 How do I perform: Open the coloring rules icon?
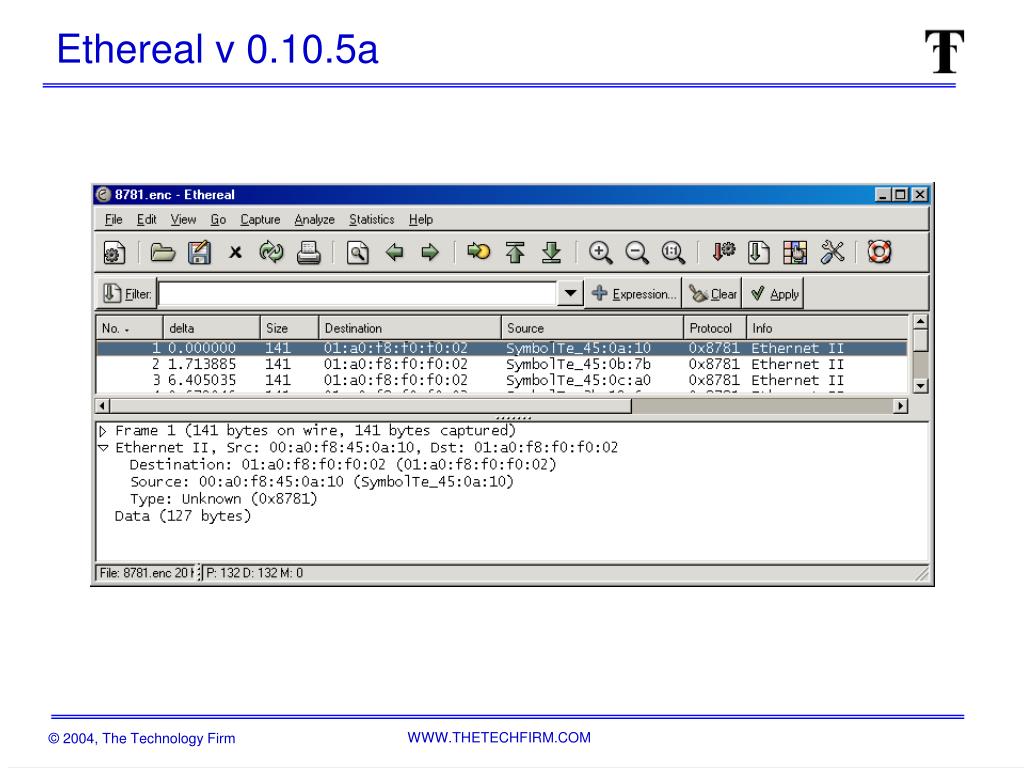click(x=795, y=253)
